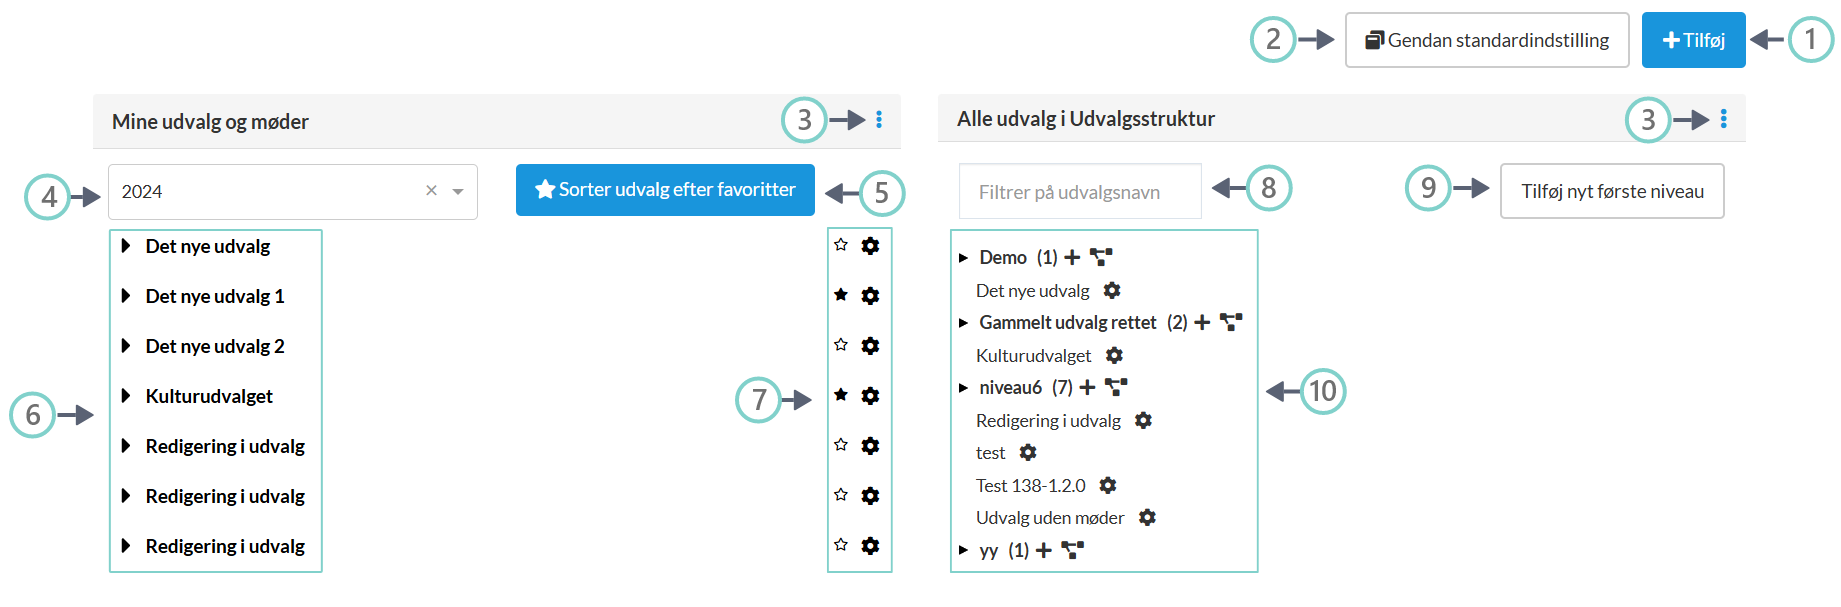Screen dimensions: 1841x607
Task: Focus the Filtrer på udvalgsnavn field
Action: pos(1079,192)
